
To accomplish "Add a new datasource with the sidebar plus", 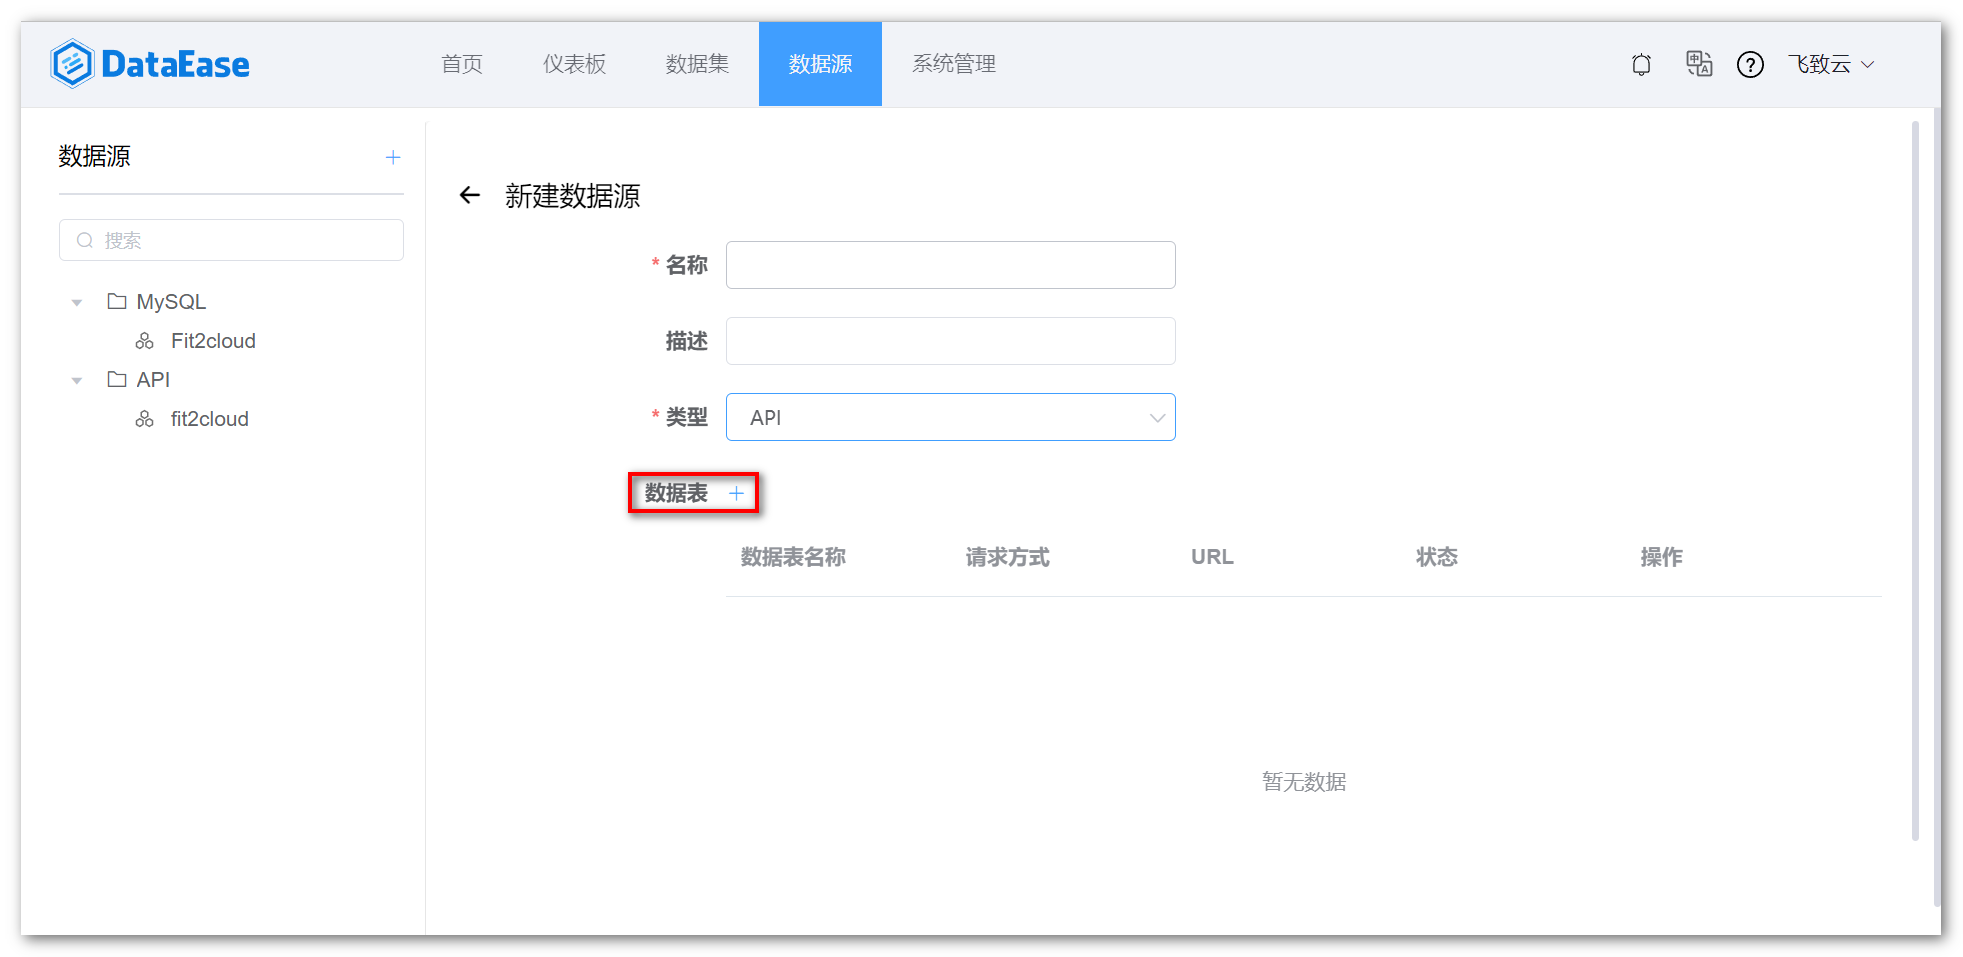I will pyautogui.click(x=393, y=156).
